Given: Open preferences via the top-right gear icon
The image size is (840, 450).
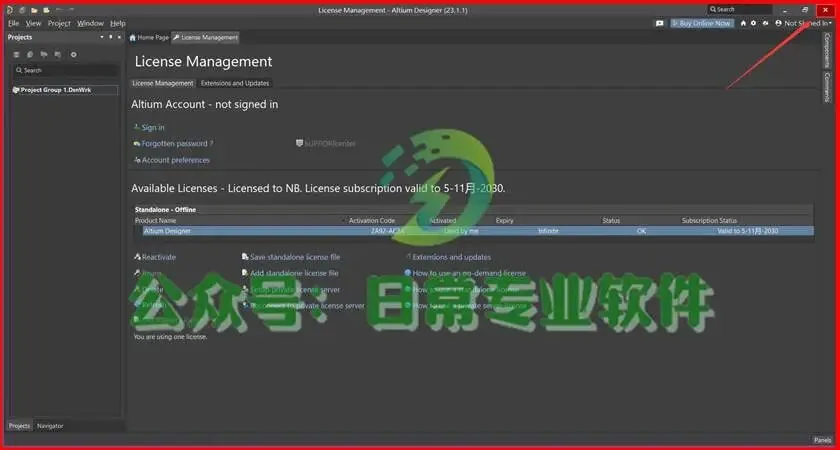Looking at the screenshot, I should click(x=753, y=24).
